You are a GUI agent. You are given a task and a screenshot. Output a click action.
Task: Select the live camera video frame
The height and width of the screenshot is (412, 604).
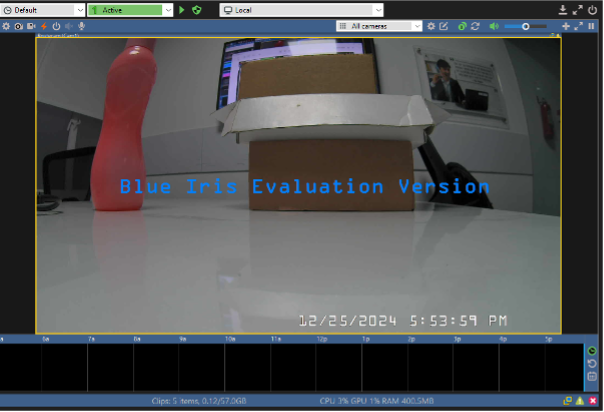(x=299, y=186)
